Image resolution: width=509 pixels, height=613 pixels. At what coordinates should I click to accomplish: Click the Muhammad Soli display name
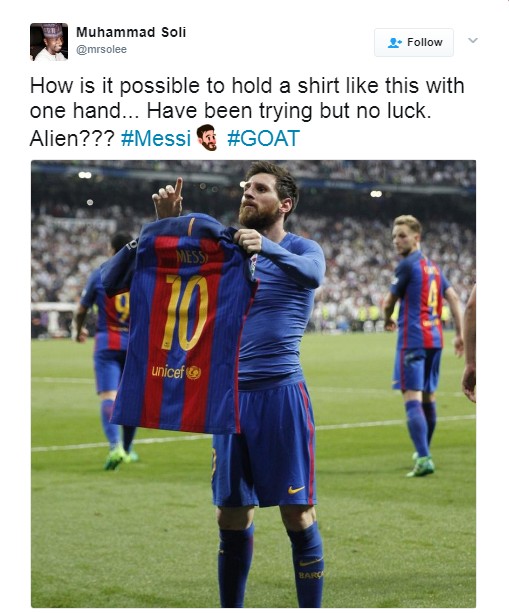(131, 32)
